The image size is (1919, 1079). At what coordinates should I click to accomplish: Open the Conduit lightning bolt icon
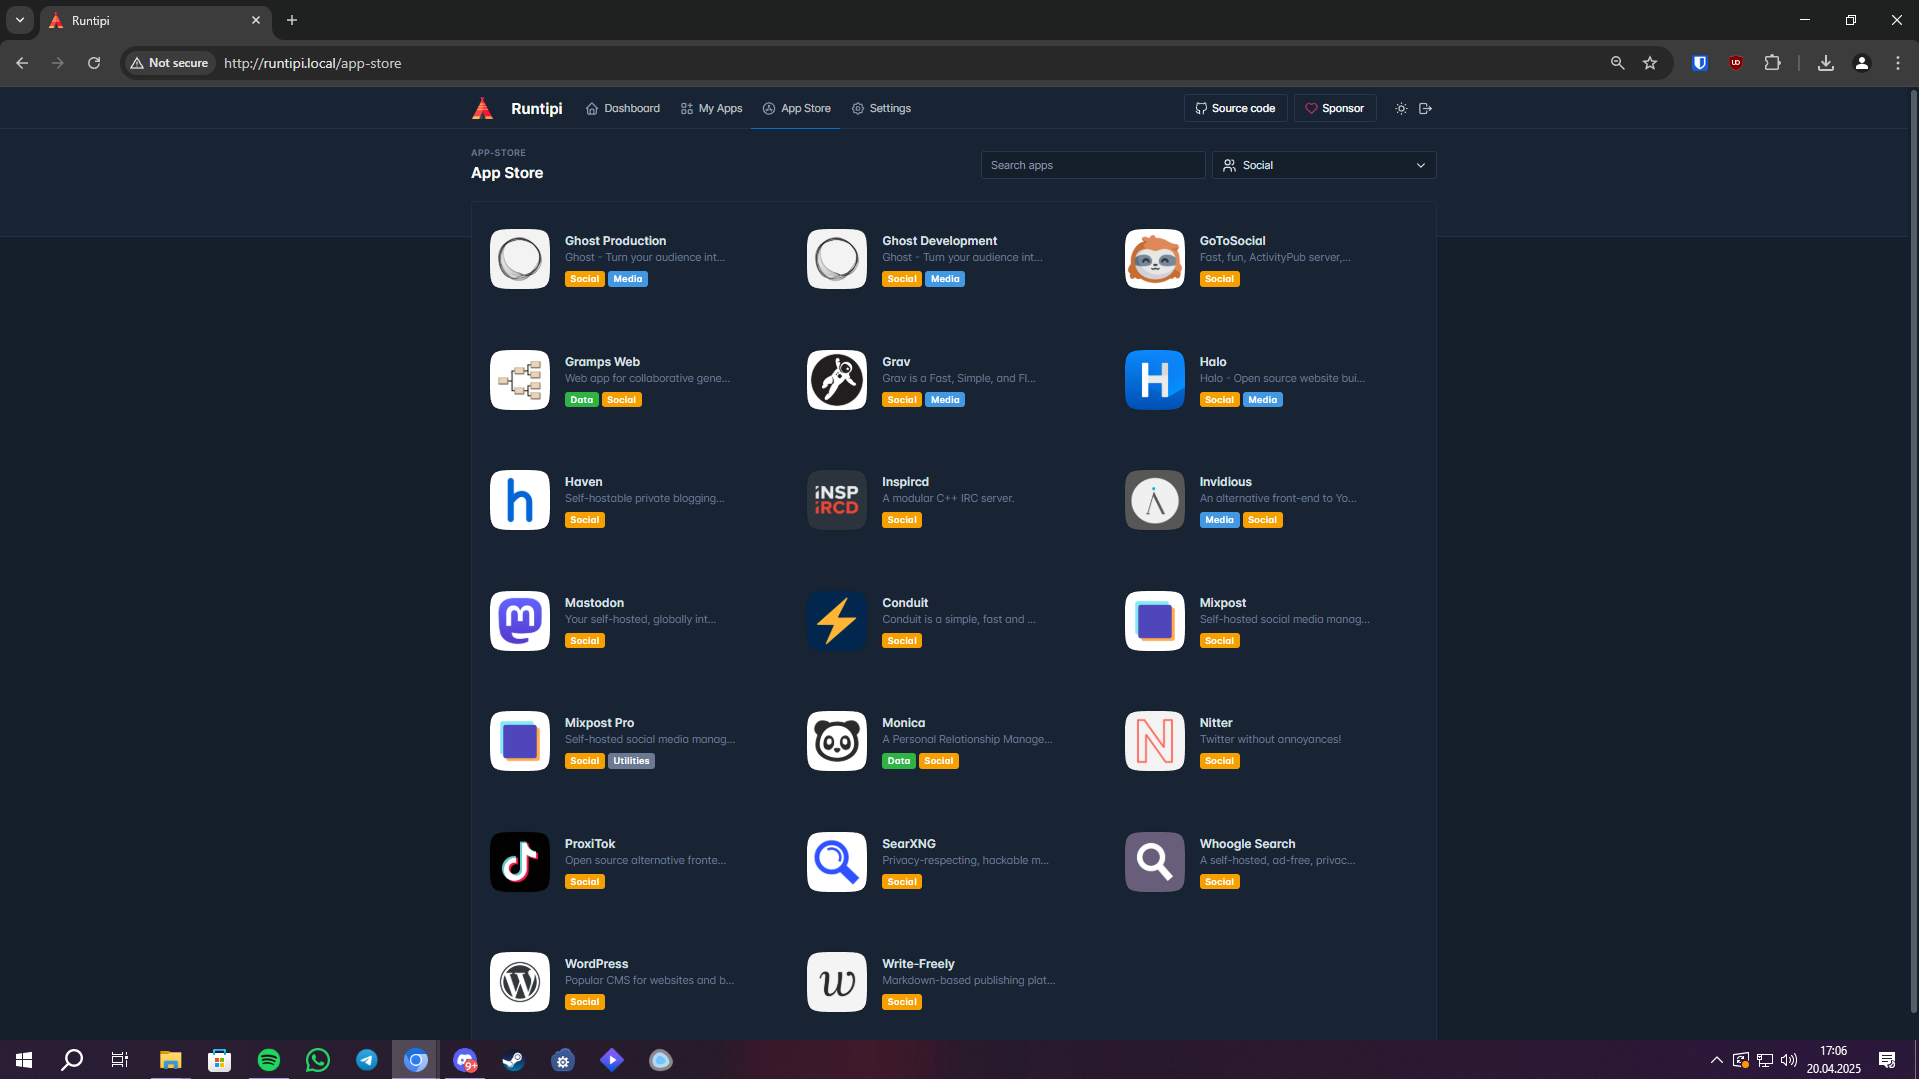pyautogui.click(x=836, y=621)
